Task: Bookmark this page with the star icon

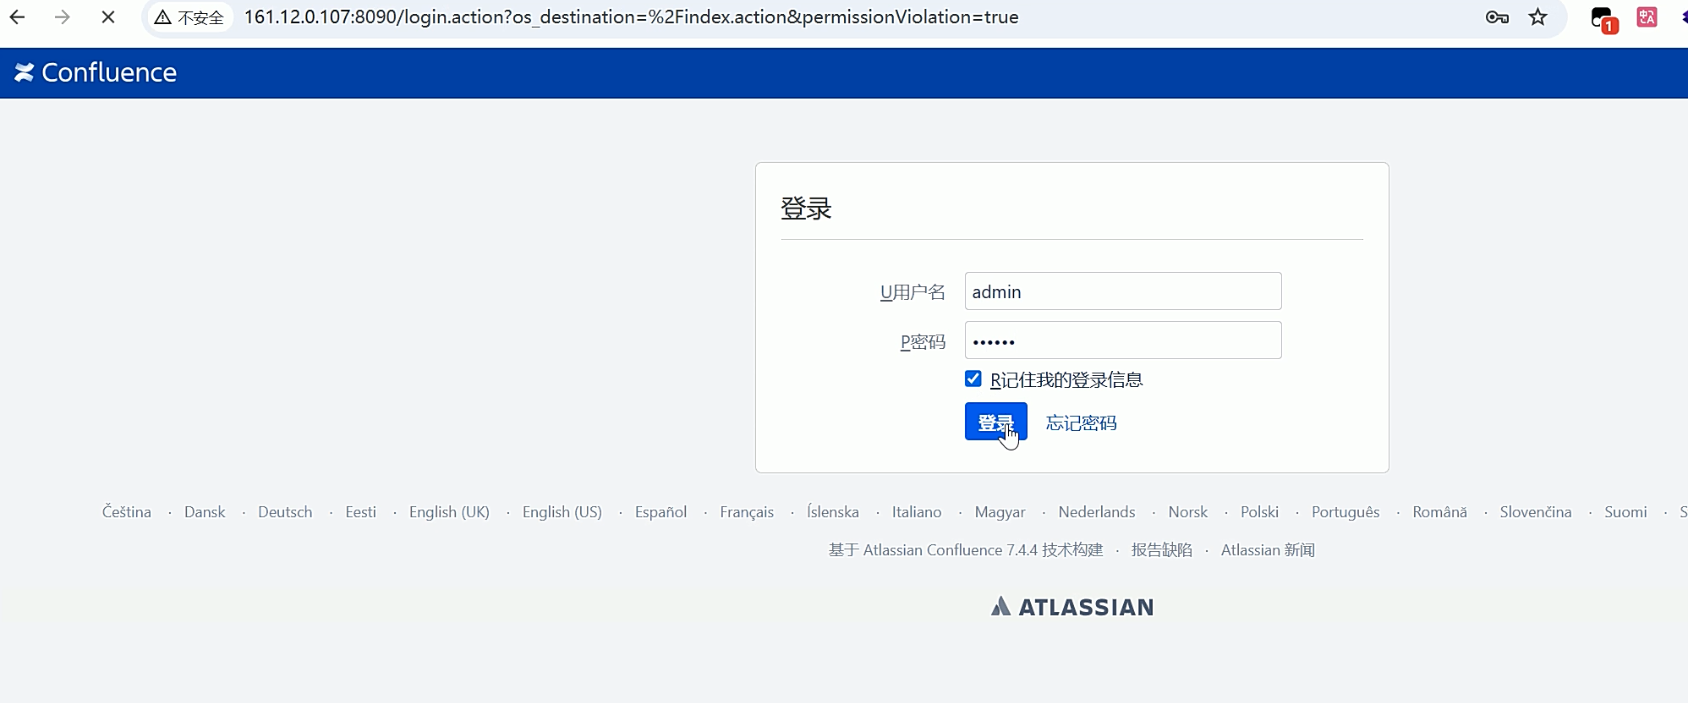Action: [1538, 17]
